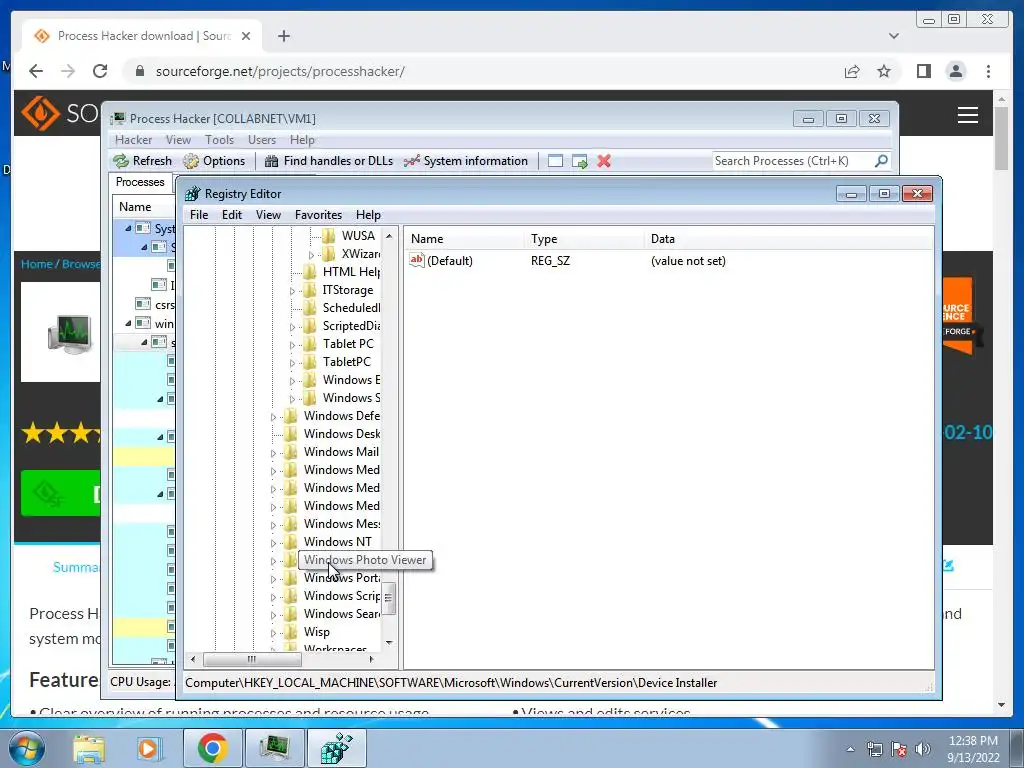Open Options in Process Hacker toolbar
Image resolution: width=1024 pixels, height=768 pixels.
coord(214,161)
